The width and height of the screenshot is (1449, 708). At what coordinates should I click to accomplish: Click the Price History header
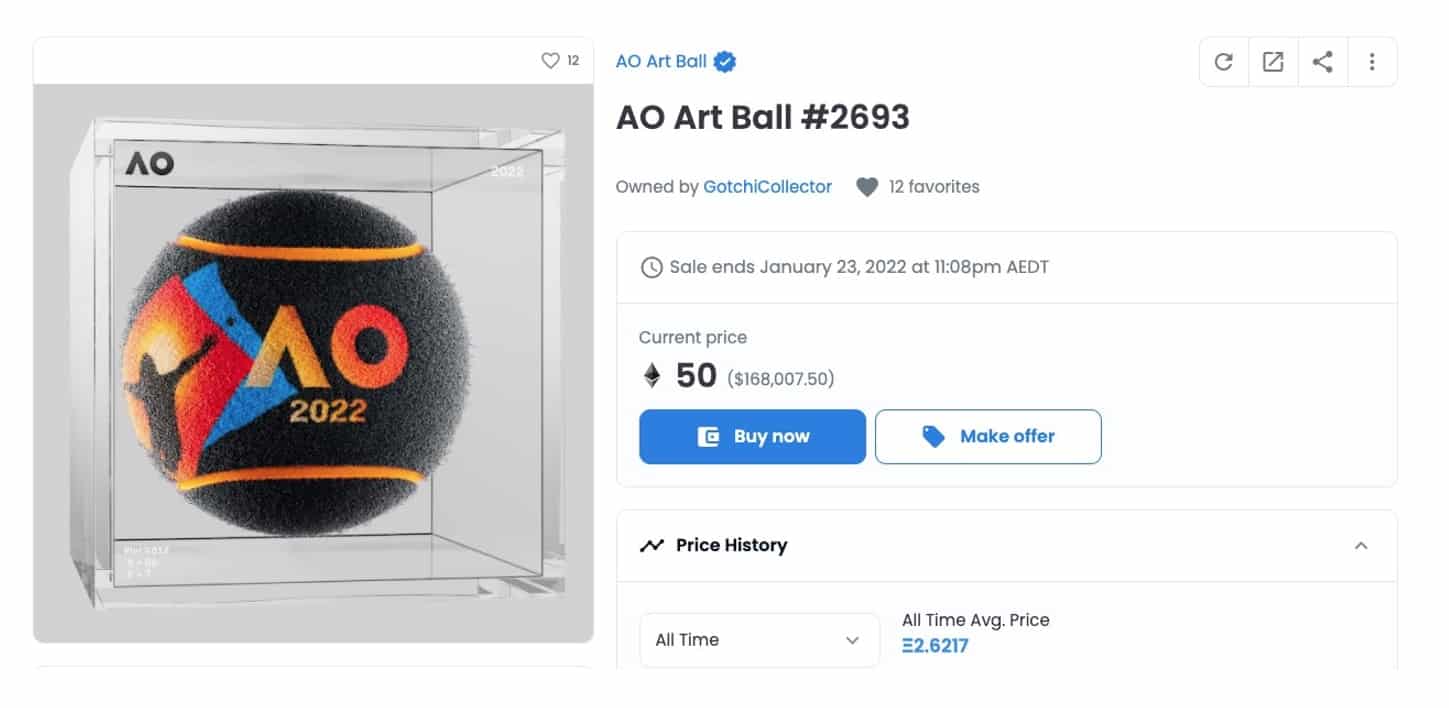point(1007,546)
